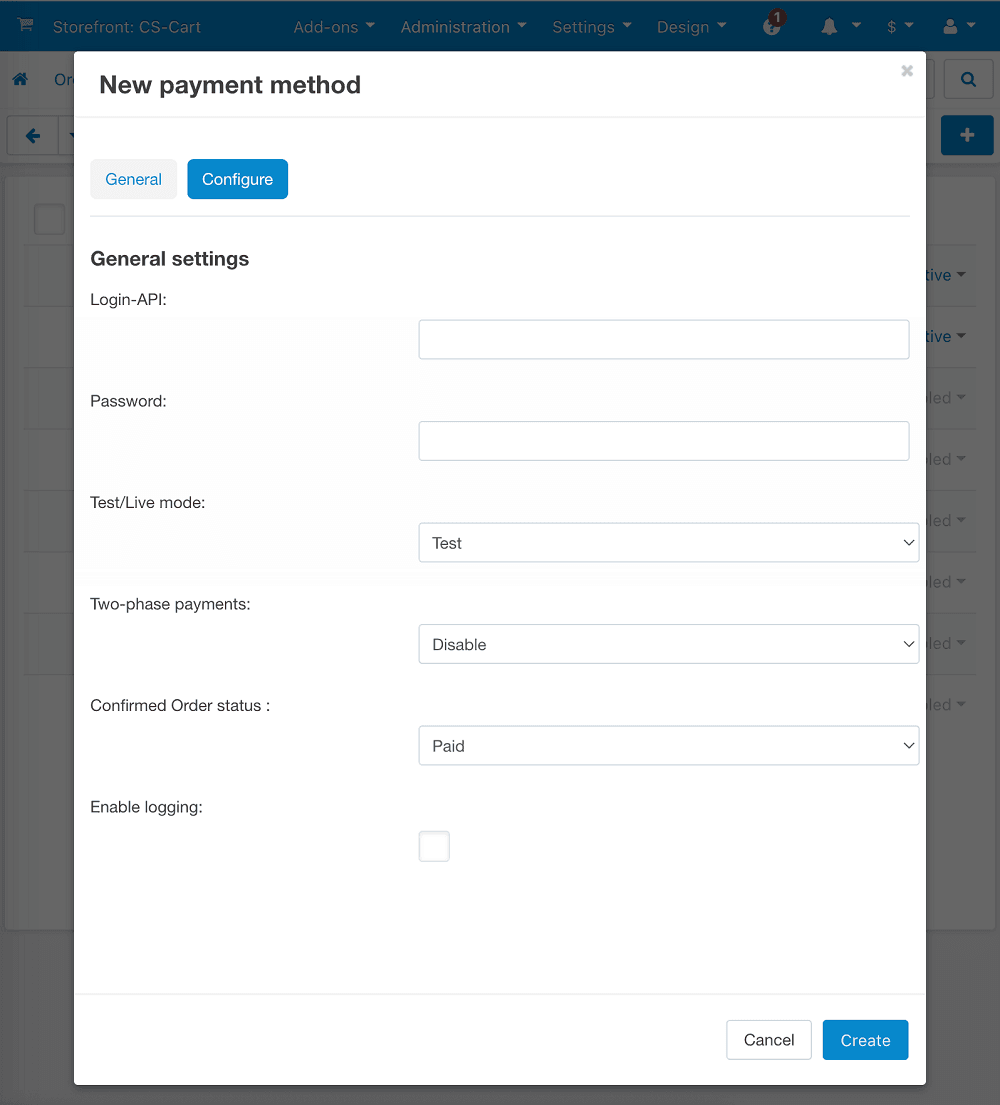This screenshot has width=1000, height=1105.
Task: Enable the logging checkbox
Action: coord(434,846)
